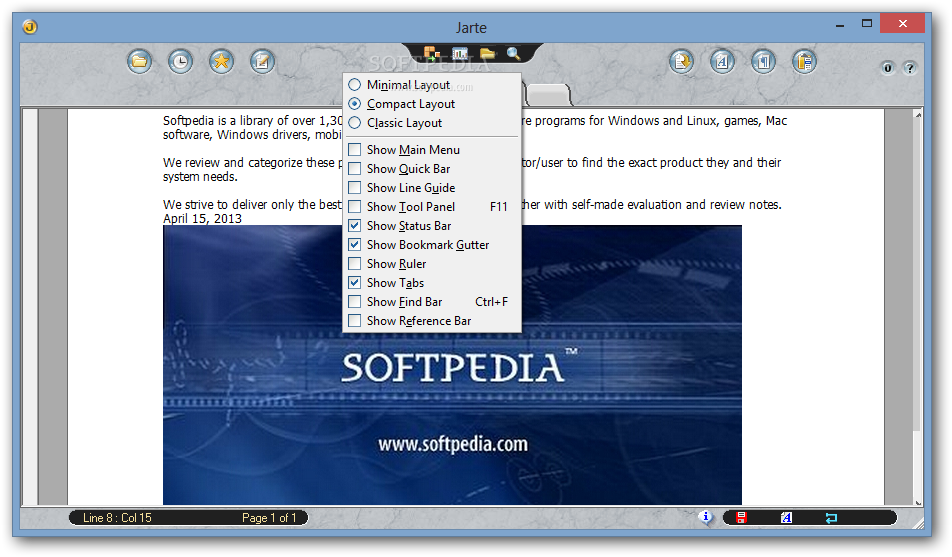952x557 pixels.
Task: Click the document with yellow arrow button
Action: coord(682,61)
